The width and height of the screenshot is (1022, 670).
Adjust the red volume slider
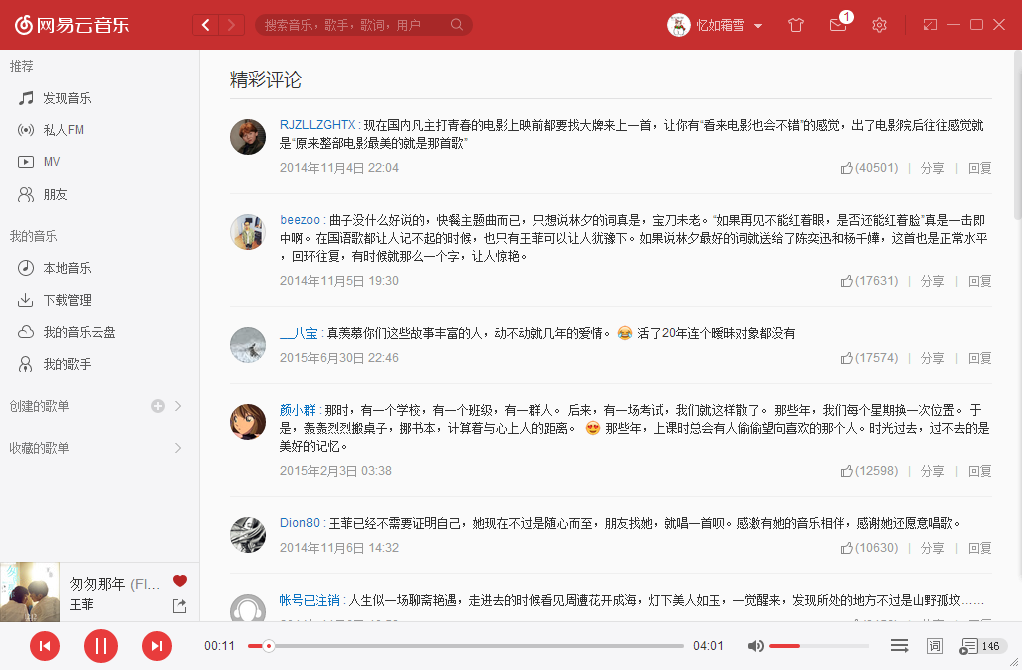pos(819,646)
